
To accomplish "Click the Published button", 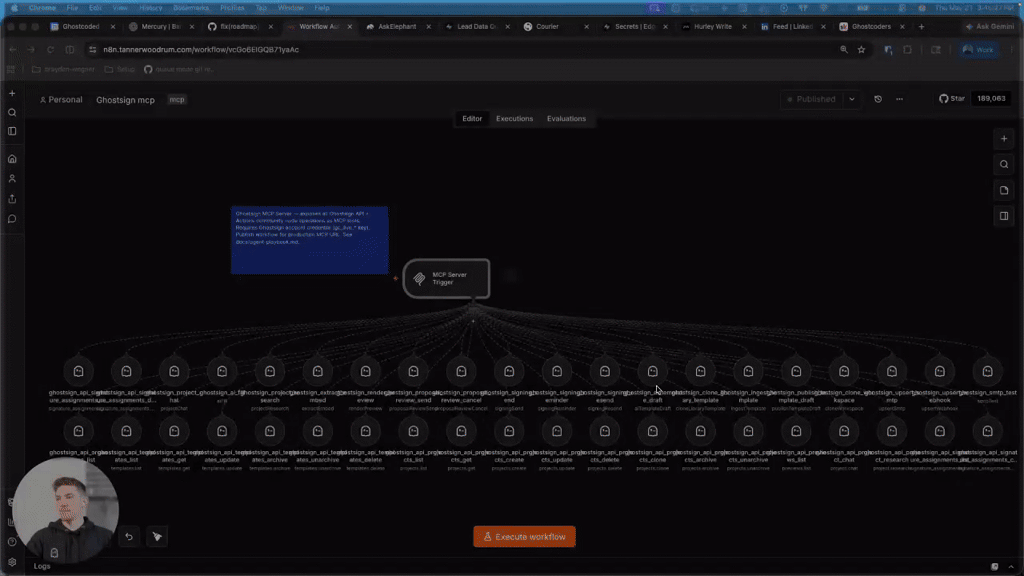I will [x=811, y=99].
